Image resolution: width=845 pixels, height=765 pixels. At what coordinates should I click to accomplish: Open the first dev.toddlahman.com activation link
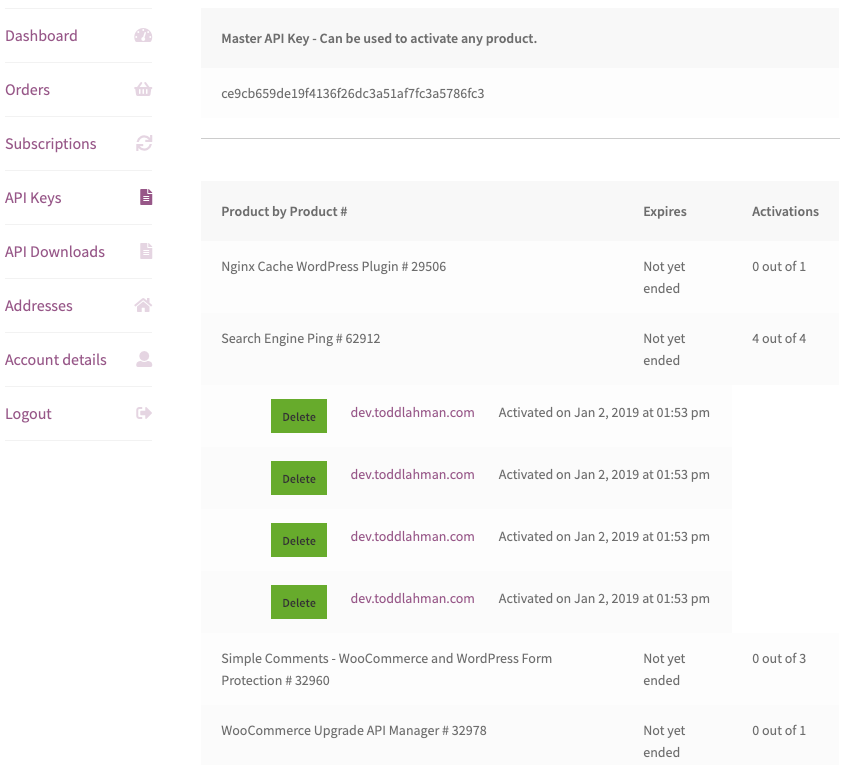tap(412, 412)
